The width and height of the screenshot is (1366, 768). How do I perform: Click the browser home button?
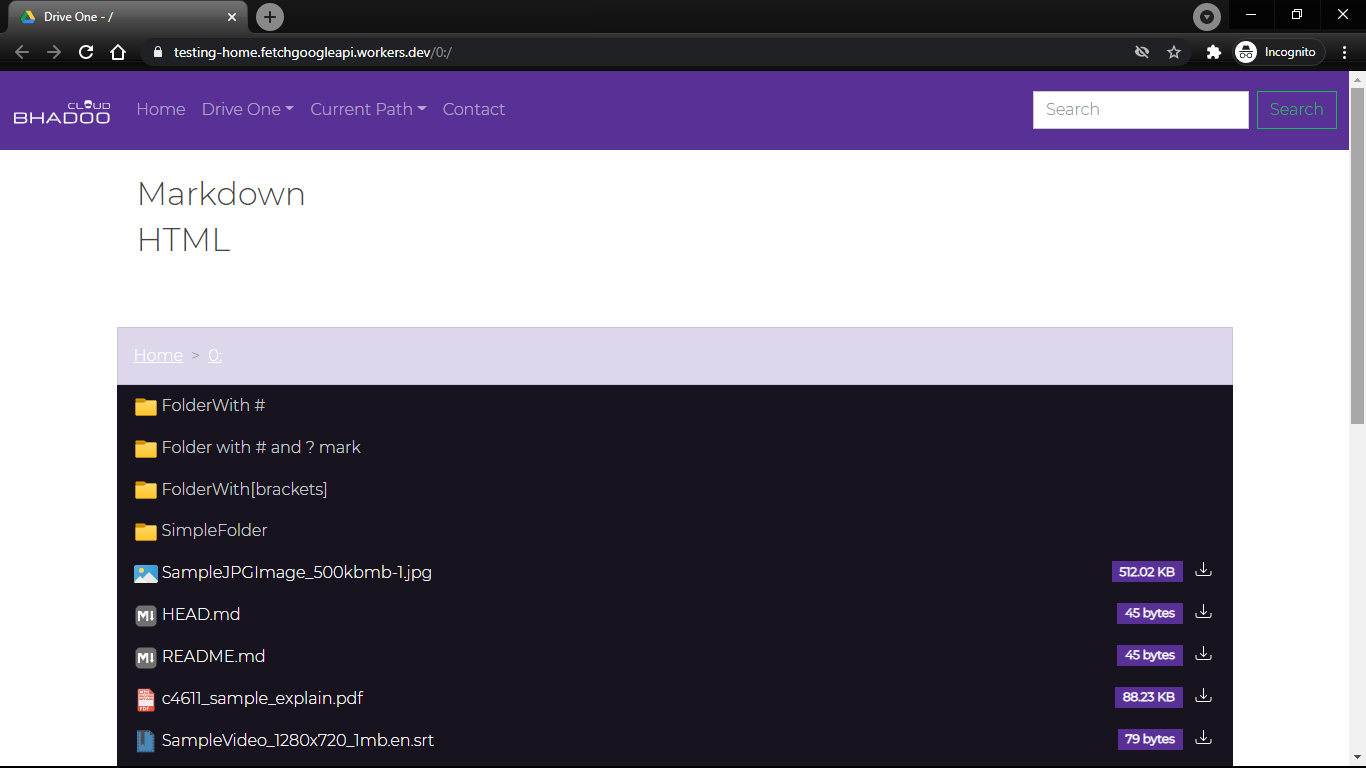[118, 52]
